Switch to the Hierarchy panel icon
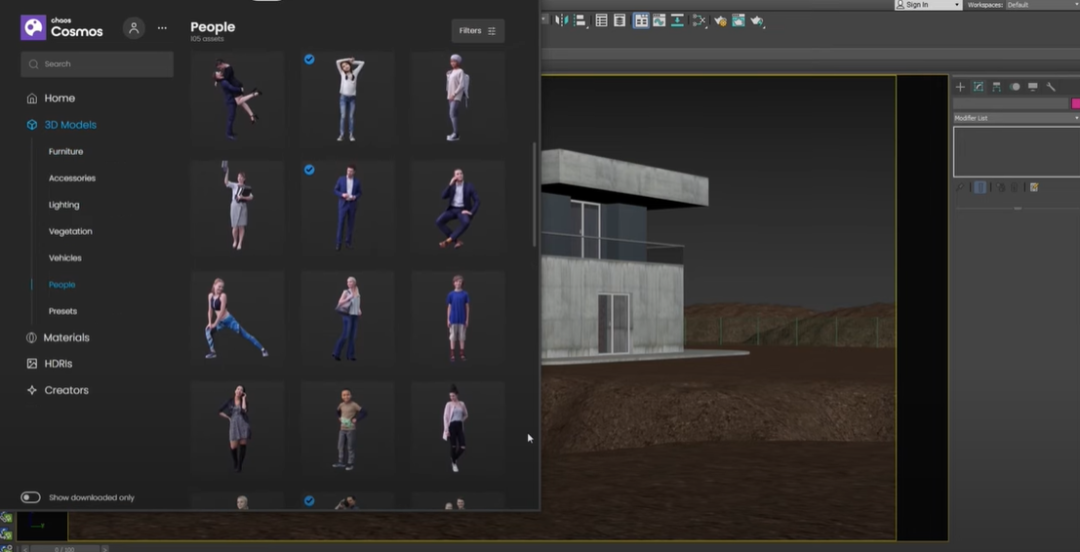The image size is (1080, 552). [x=997, y=87]
